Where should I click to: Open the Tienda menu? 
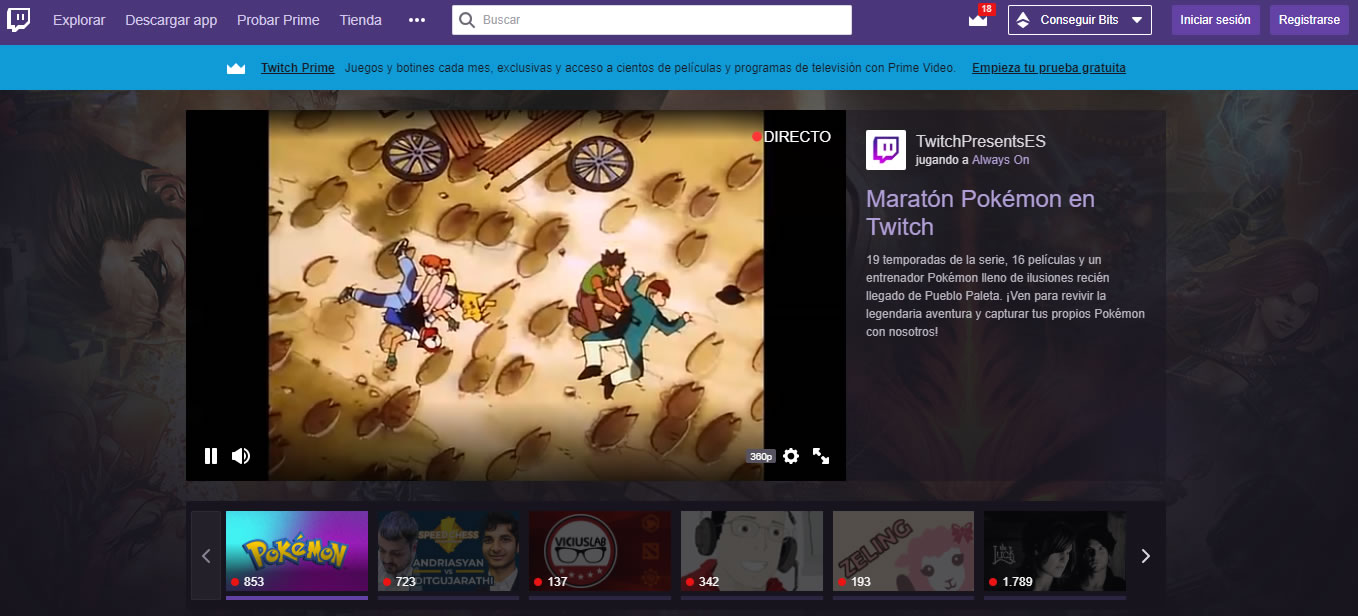359,20
